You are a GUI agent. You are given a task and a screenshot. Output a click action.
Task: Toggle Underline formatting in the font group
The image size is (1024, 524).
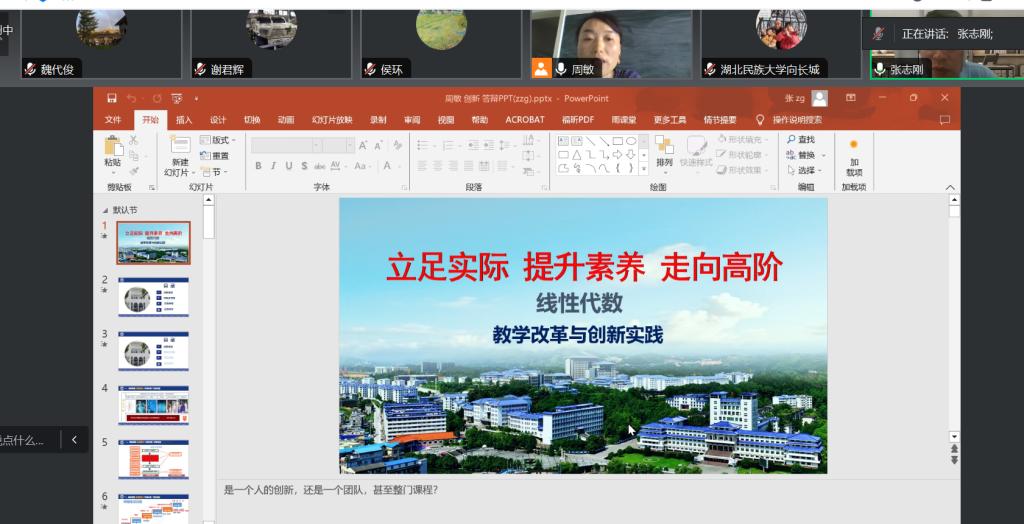[x=288, y=166]
